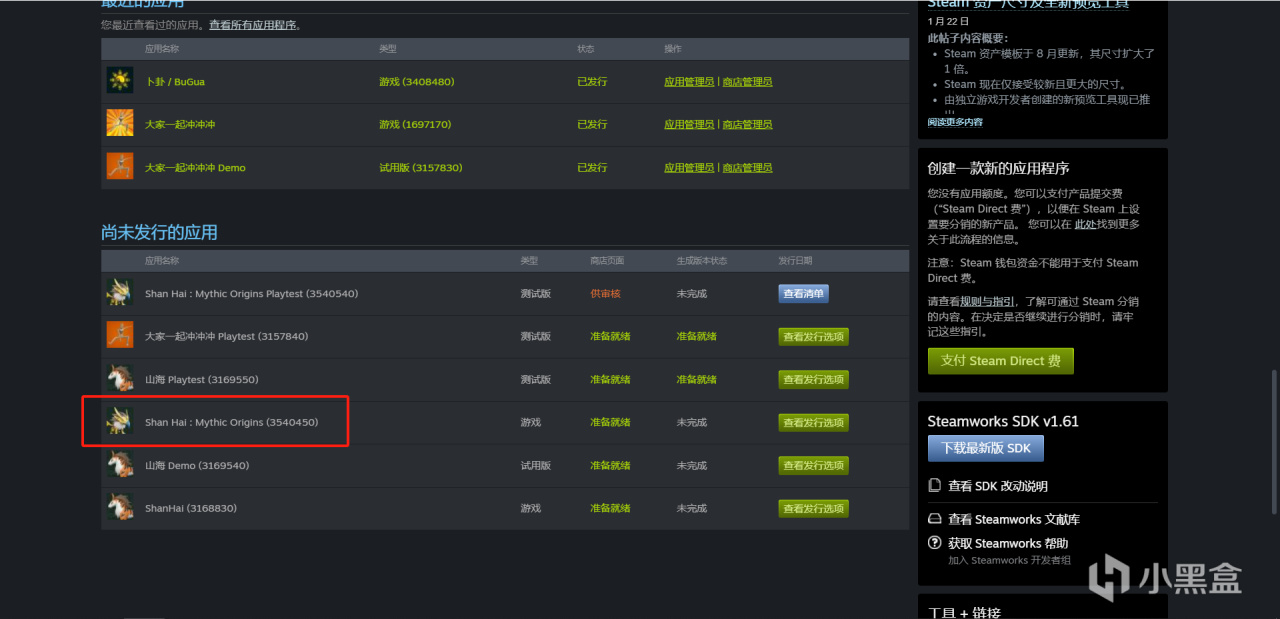Click the 下载最新版 SDK button
1280x619 pixels.
[986, 448]
